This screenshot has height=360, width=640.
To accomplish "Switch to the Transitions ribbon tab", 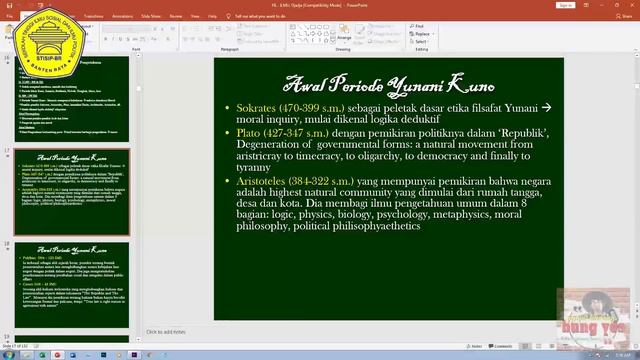I will tap(93, 16).
